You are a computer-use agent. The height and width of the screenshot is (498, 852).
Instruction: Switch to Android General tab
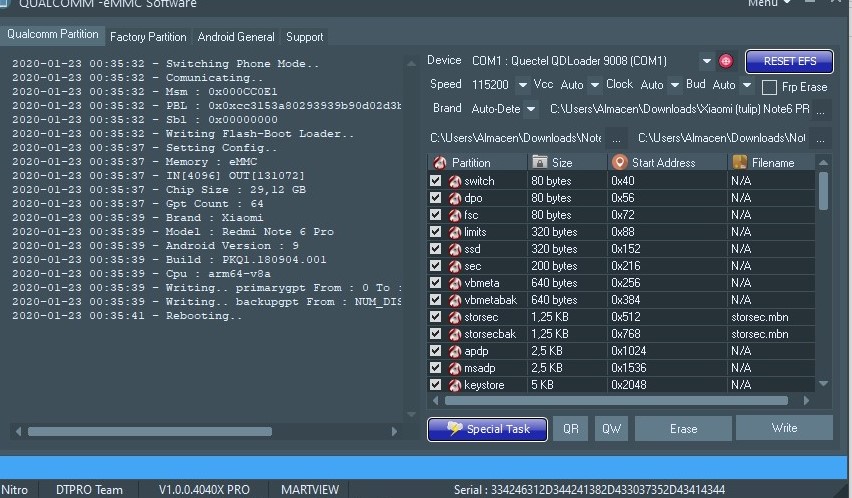(236, 37)
